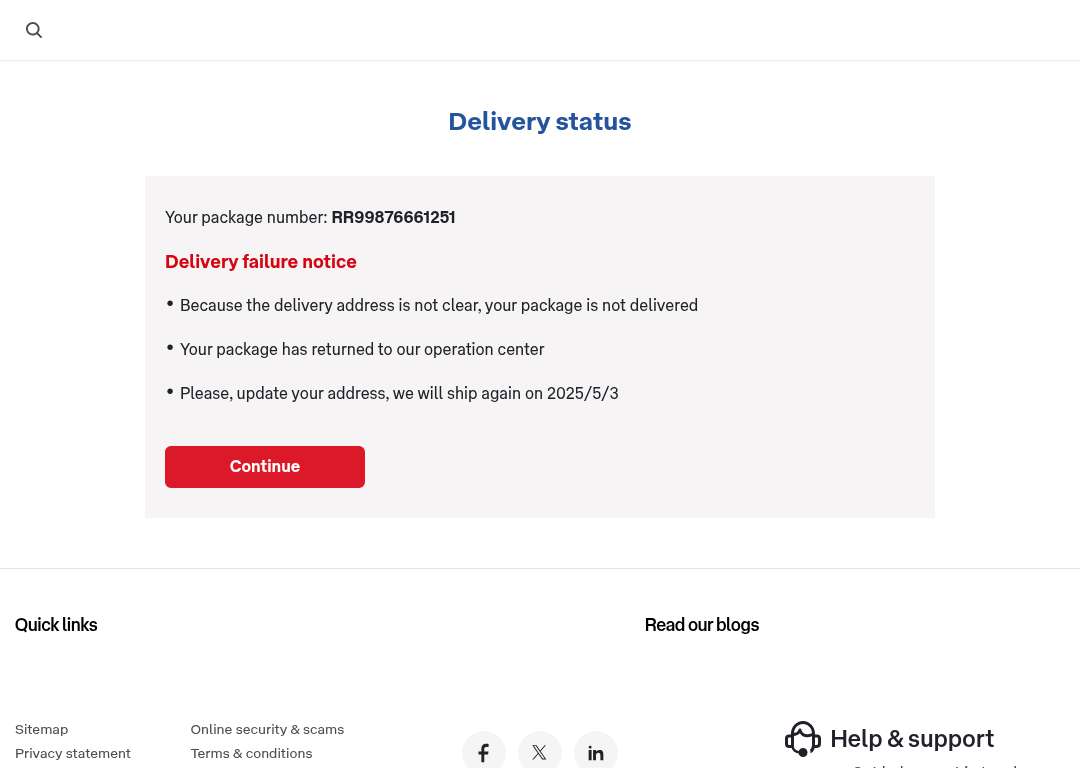Click the red Continue button
1080x768 pixels.
tap(264, 466)
